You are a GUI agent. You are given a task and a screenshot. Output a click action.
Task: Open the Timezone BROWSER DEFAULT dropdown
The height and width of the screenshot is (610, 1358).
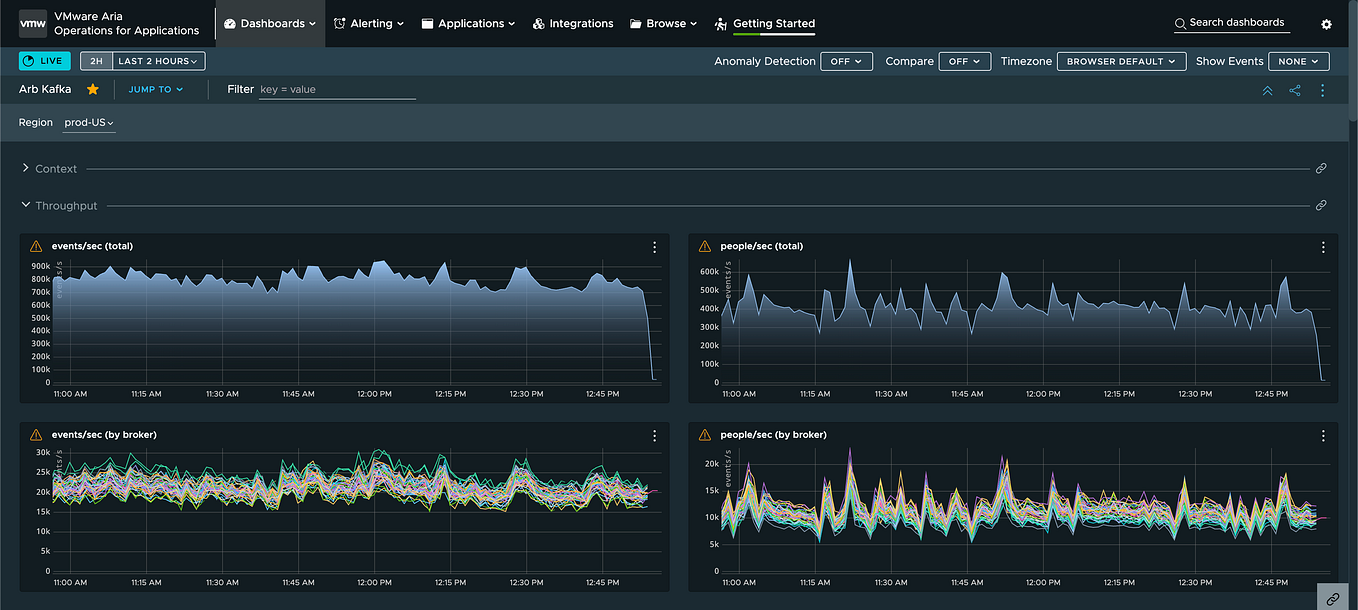1121,60
